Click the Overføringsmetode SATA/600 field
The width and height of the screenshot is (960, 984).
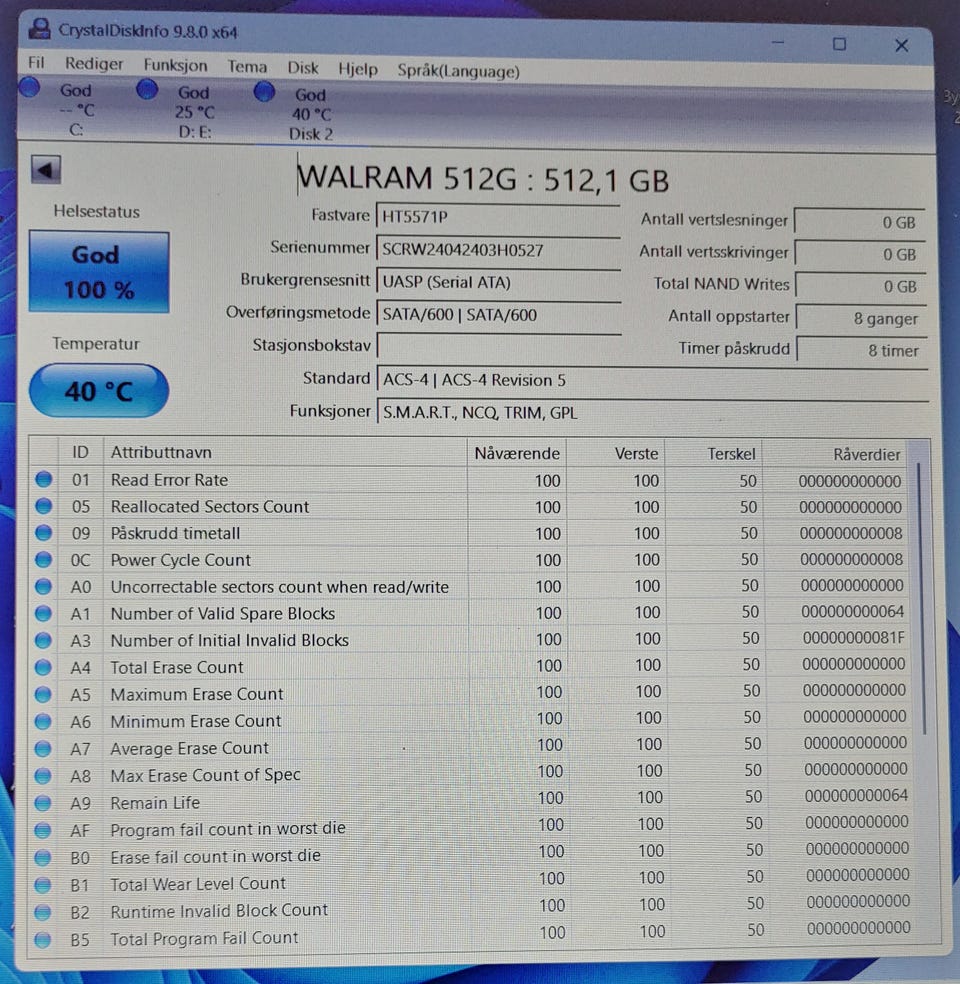pos(499,314)
